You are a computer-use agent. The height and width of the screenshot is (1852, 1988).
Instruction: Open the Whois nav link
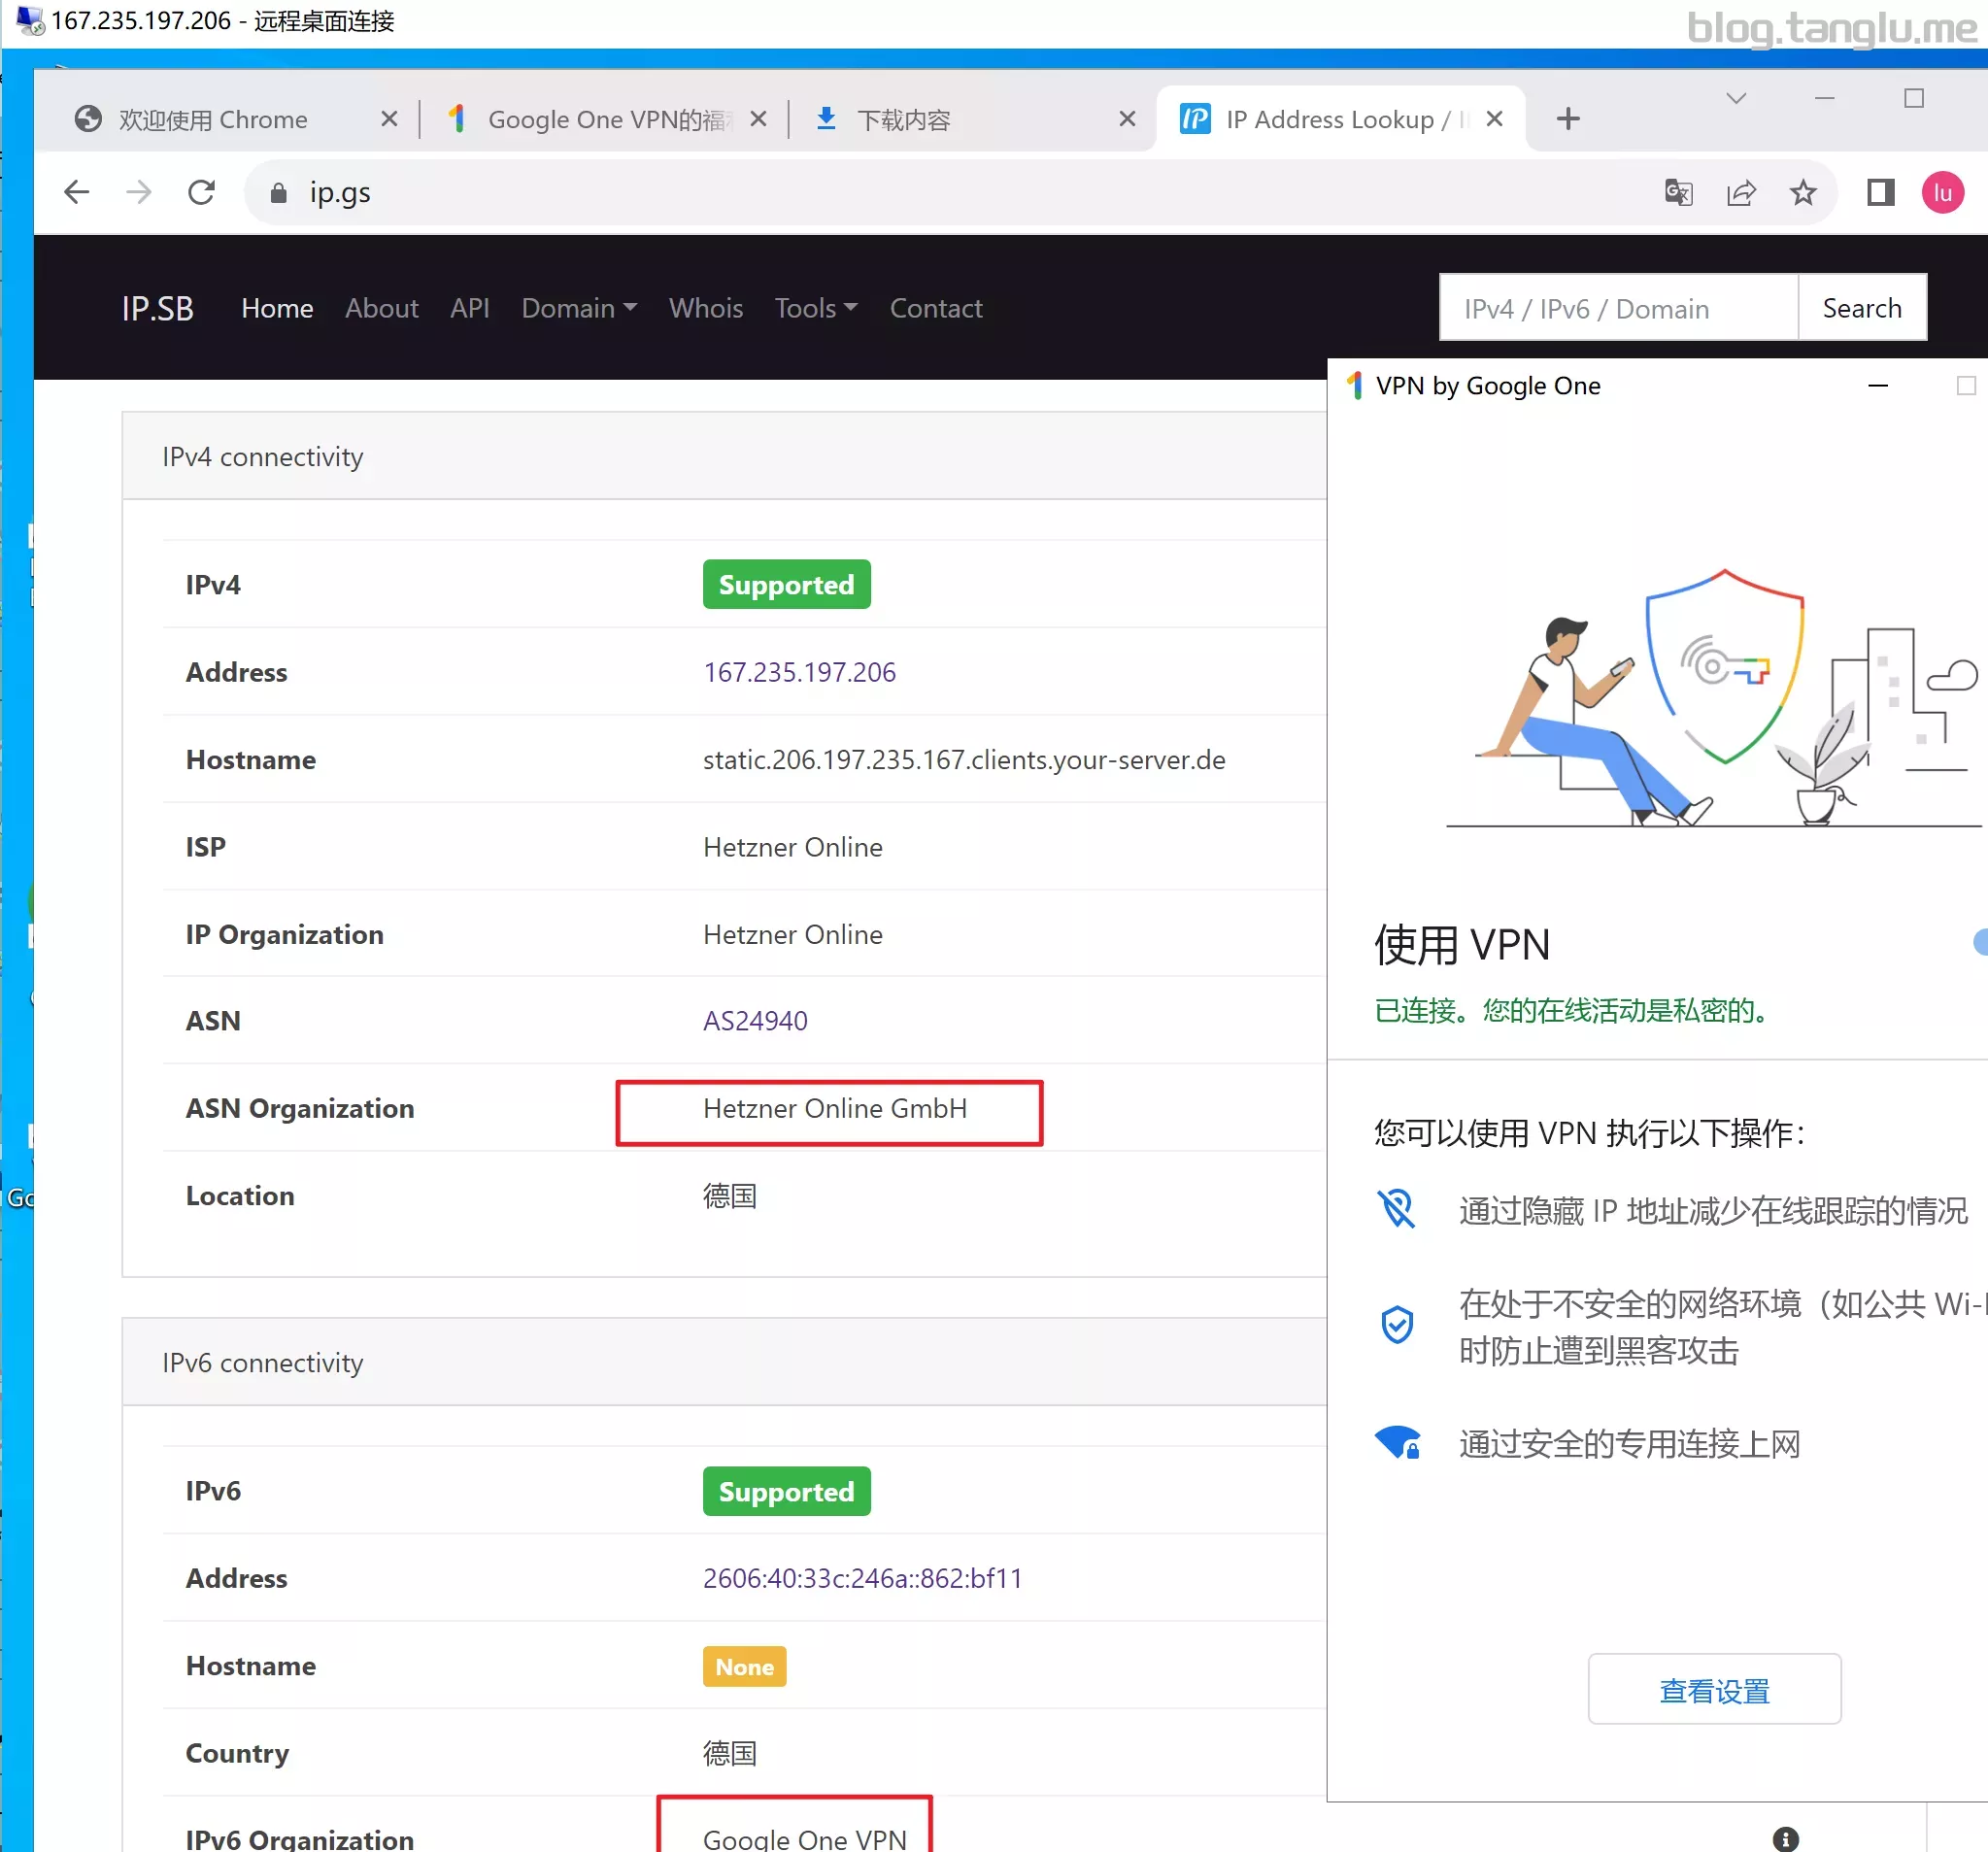705,308
